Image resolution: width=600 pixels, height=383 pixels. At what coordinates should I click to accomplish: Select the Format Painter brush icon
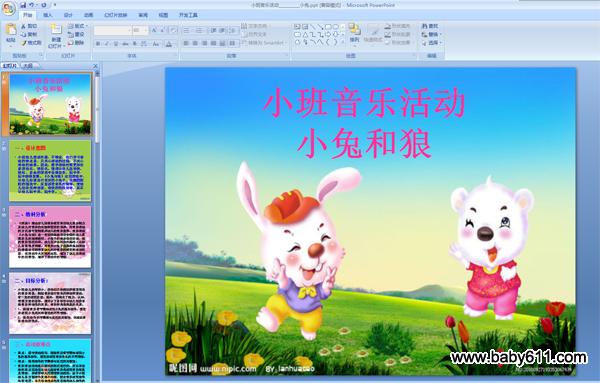24,43
